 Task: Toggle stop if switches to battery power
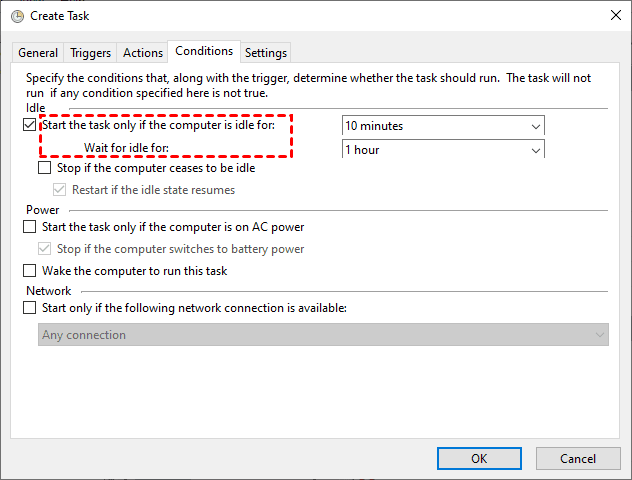[x=44, y=249]
